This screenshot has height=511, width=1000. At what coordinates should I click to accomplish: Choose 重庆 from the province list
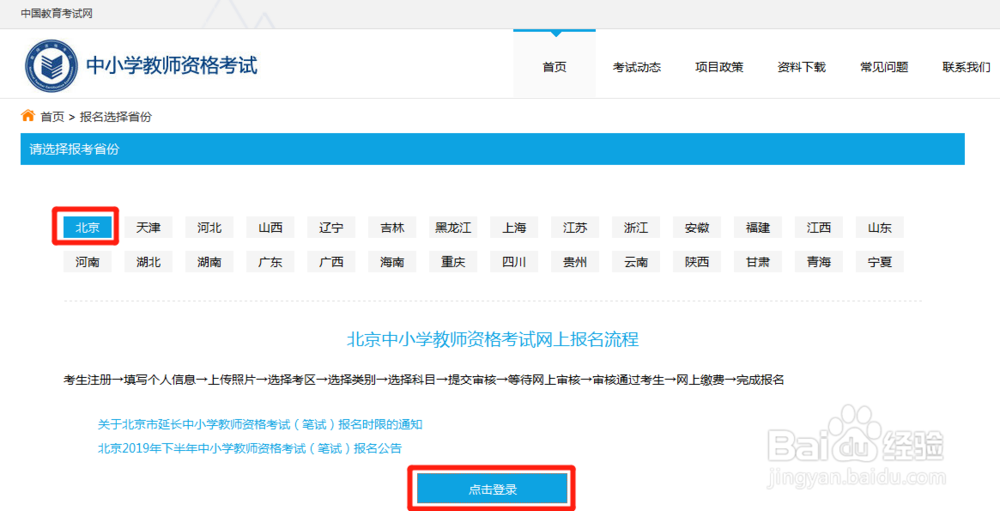point(453,262)
